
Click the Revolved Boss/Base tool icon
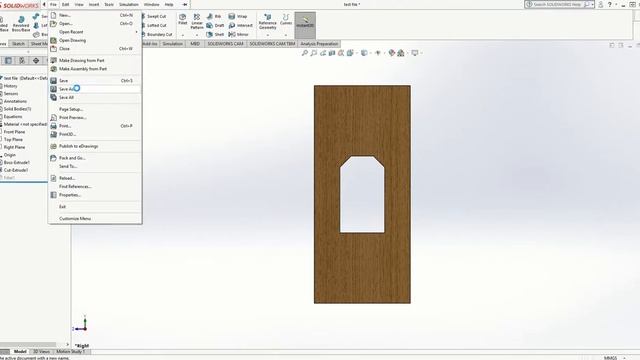(21, 24)
